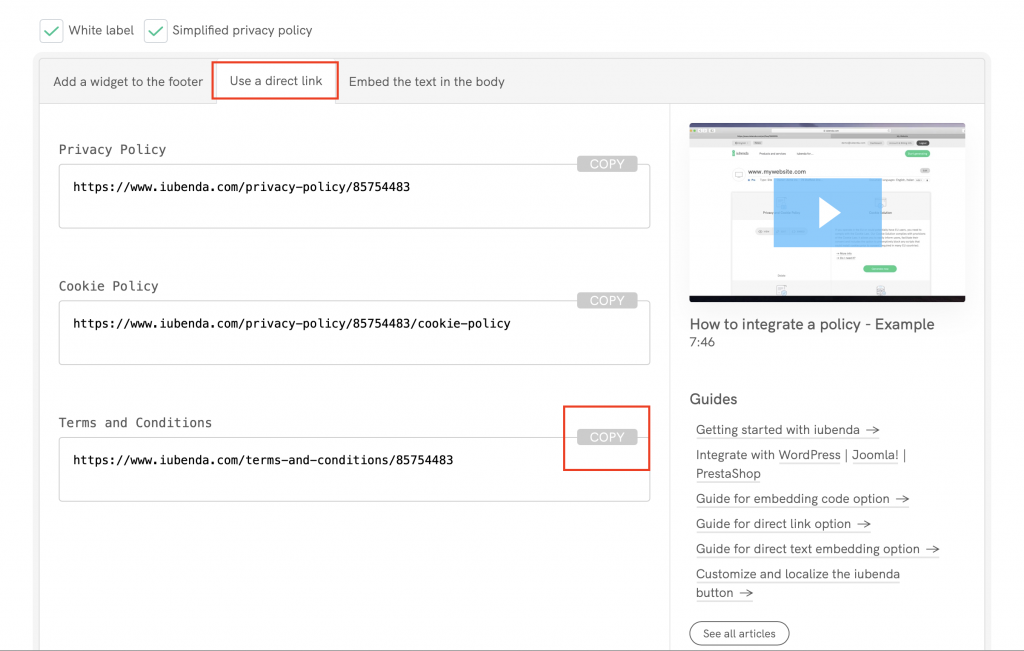Click the green checkmark on White label

[51, 31]
